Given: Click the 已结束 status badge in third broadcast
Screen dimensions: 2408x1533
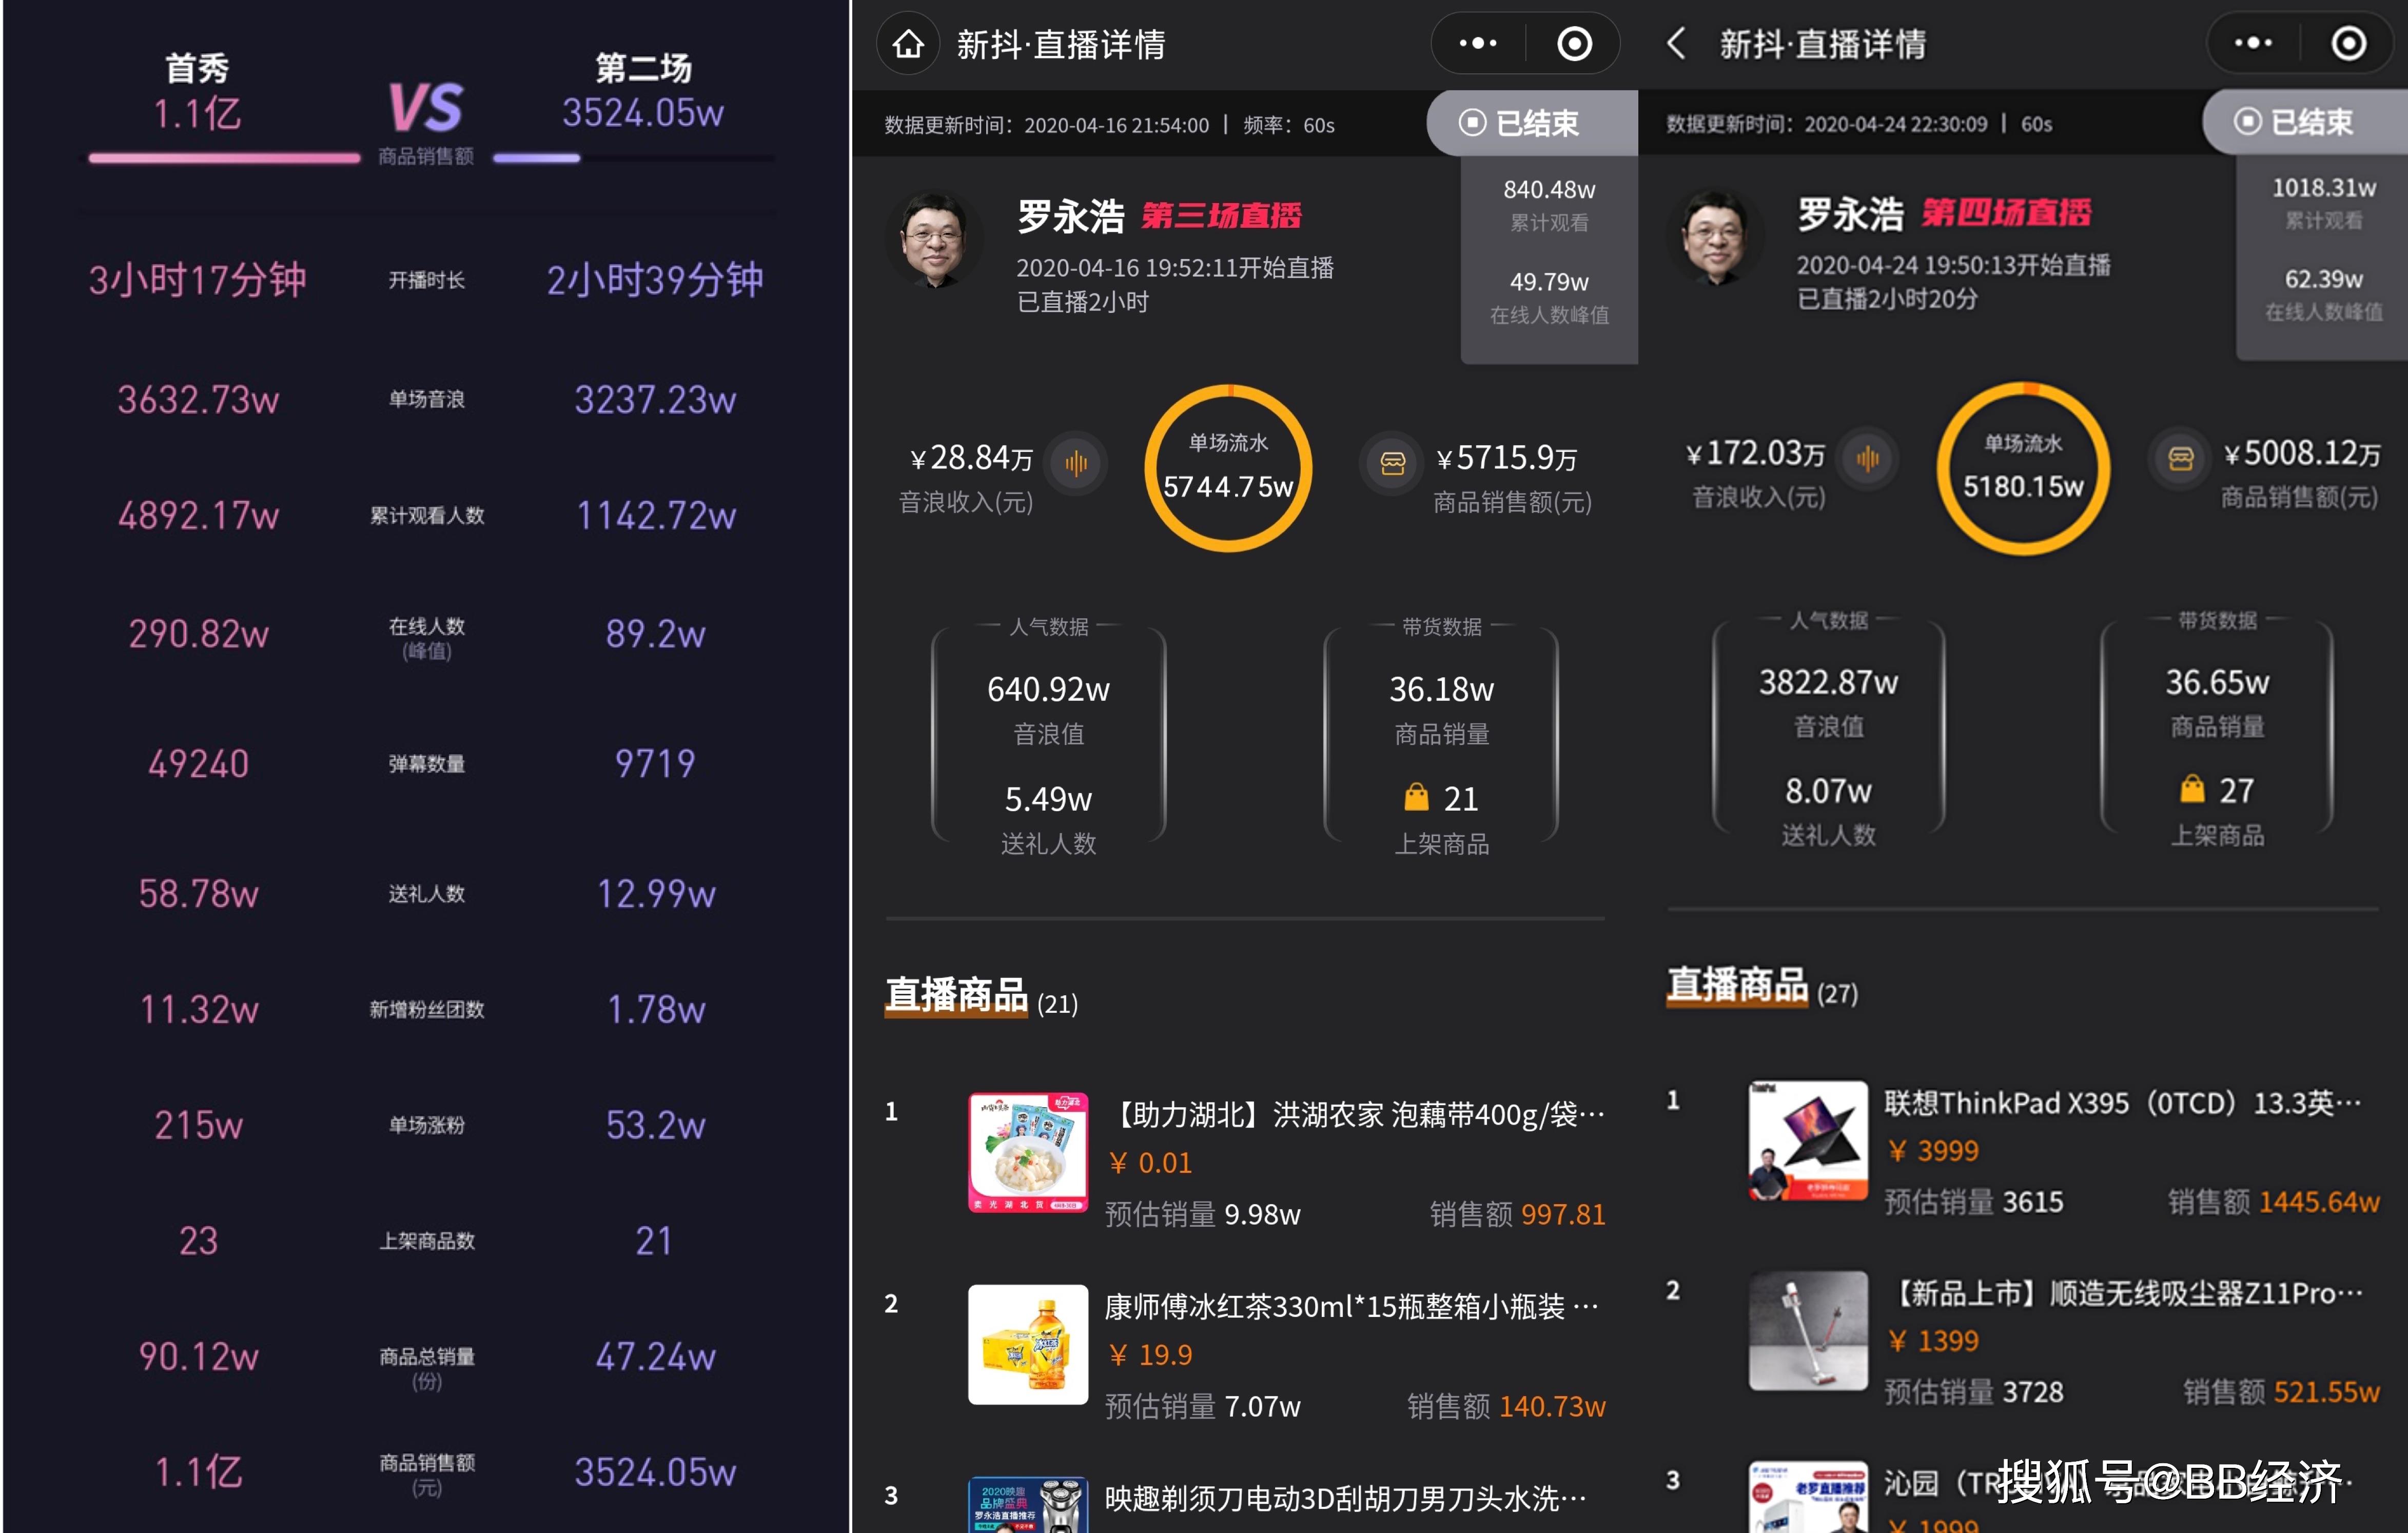Looking at the screenshot, I should coord(1520,123).
